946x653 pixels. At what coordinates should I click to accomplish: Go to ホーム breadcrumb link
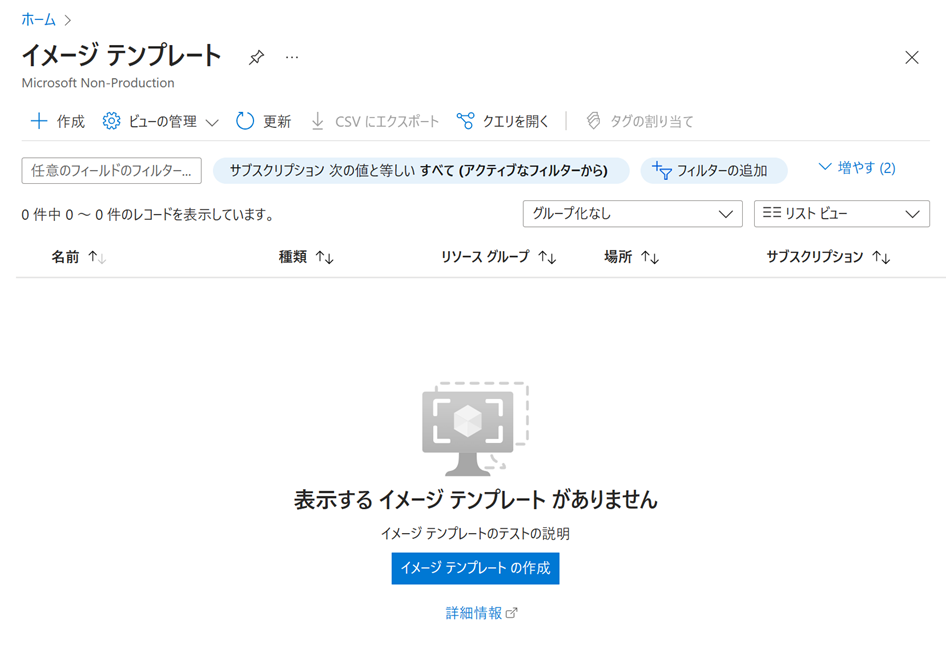(x=39, y=19)
